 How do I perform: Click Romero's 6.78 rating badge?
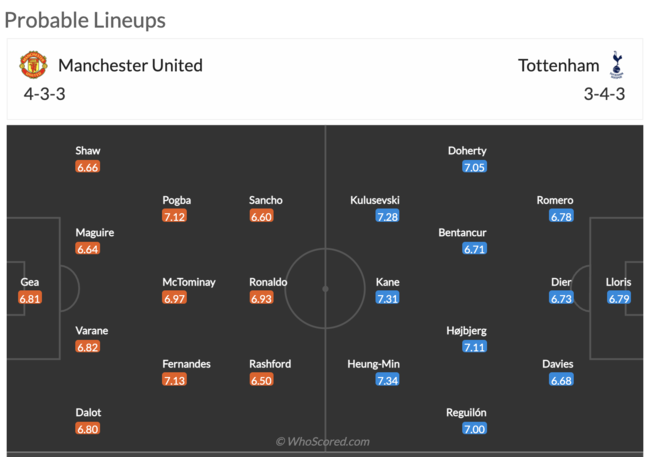pos(561,216)
